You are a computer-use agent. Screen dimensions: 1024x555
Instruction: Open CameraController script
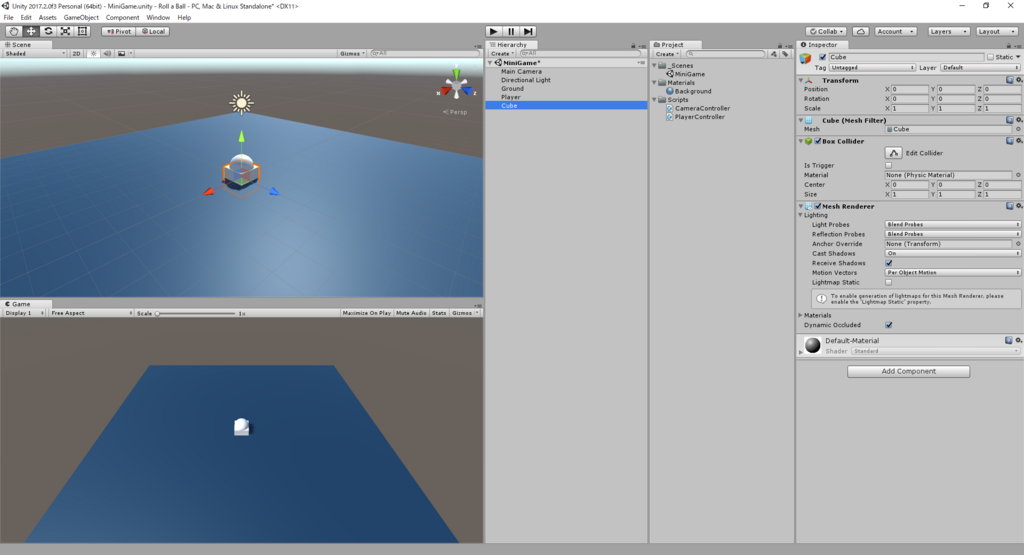pyautogui.click(x=702, y=108)
